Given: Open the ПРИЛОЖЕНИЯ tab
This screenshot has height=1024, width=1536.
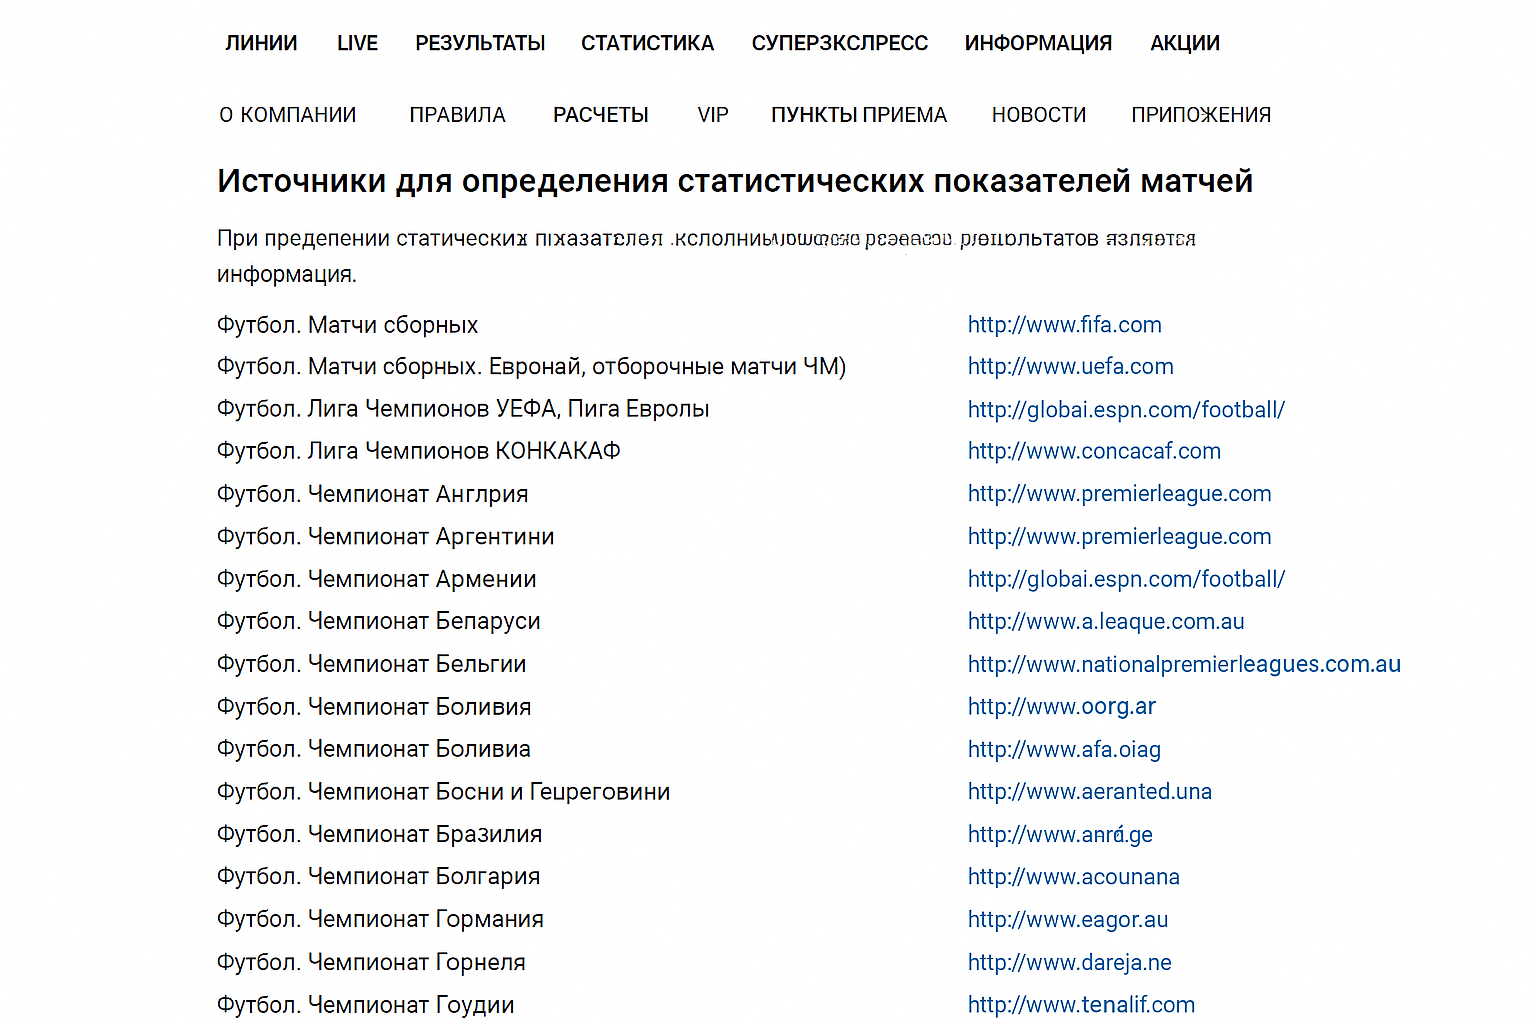Looking at the screenshot, I should [x=1201, y=115].
